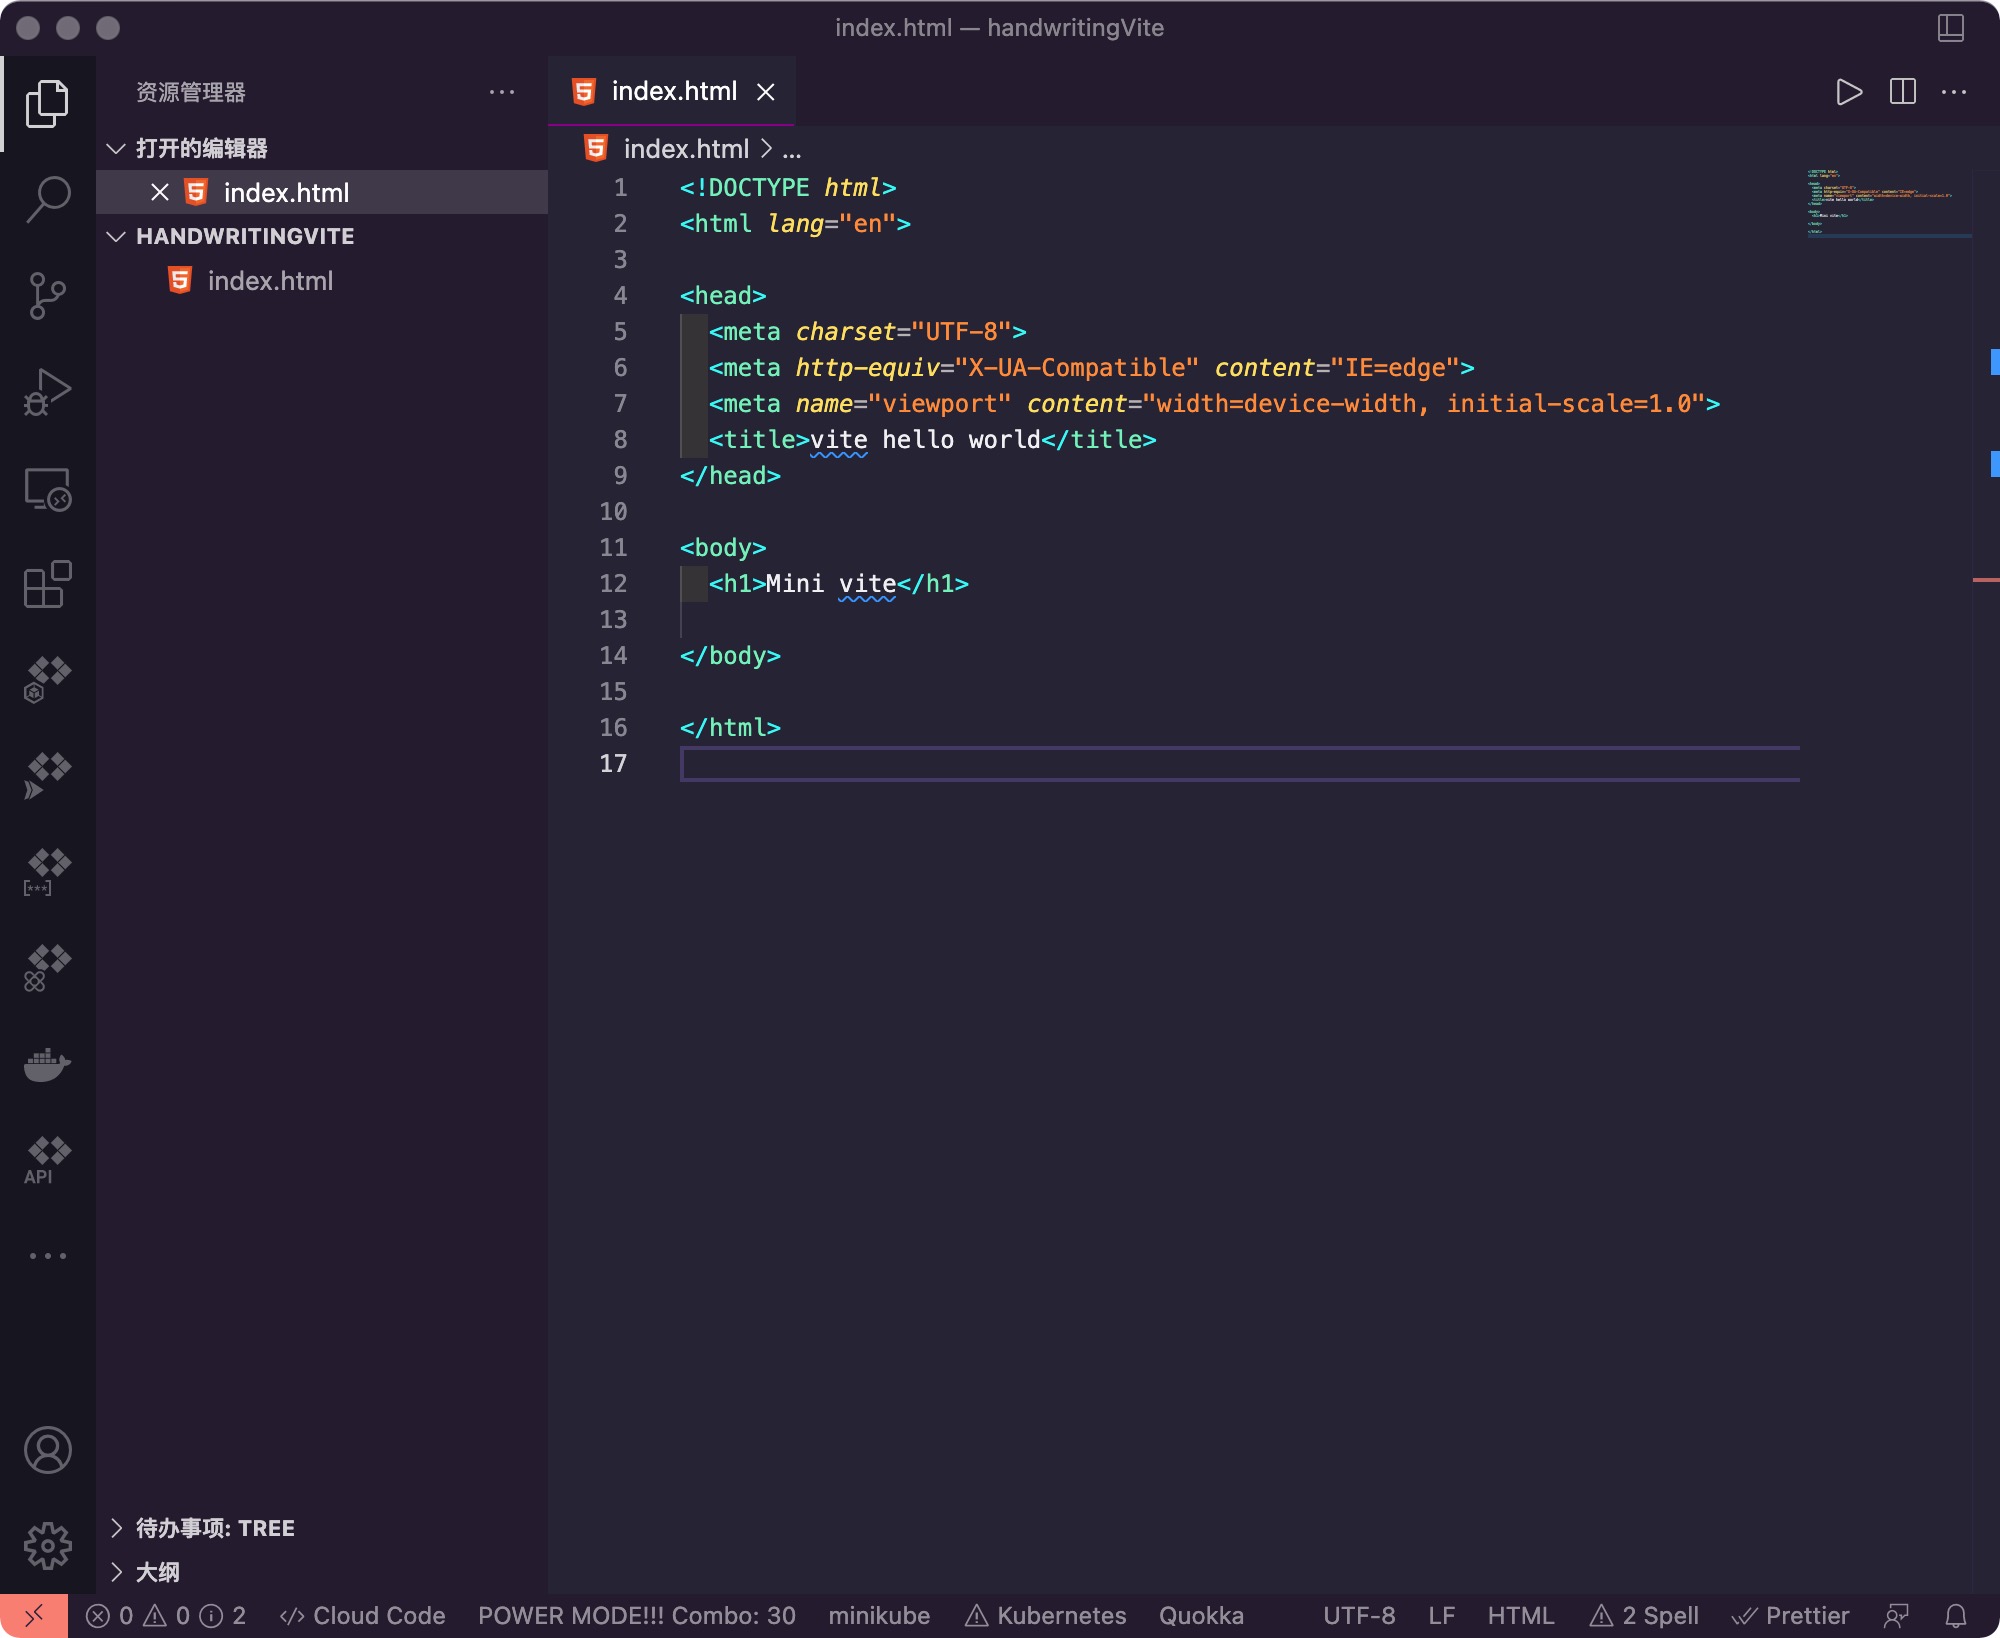Collapse the HANDWRITINGVITE folder section
The image size is (2000, 1638).
[x=116, y=236]
